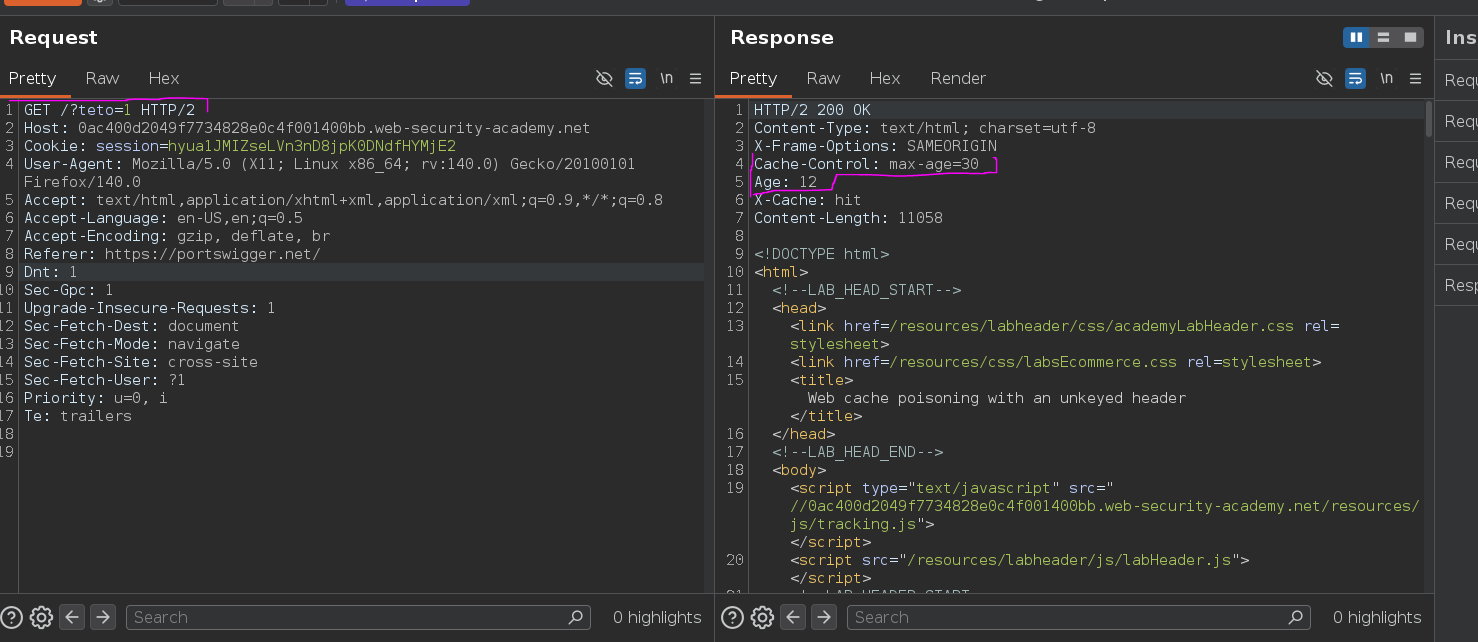Click the 'GET /?teto=1 HTTP/2' request line
The height and width of the screenshot is (642, 1478).
point(109,110)
